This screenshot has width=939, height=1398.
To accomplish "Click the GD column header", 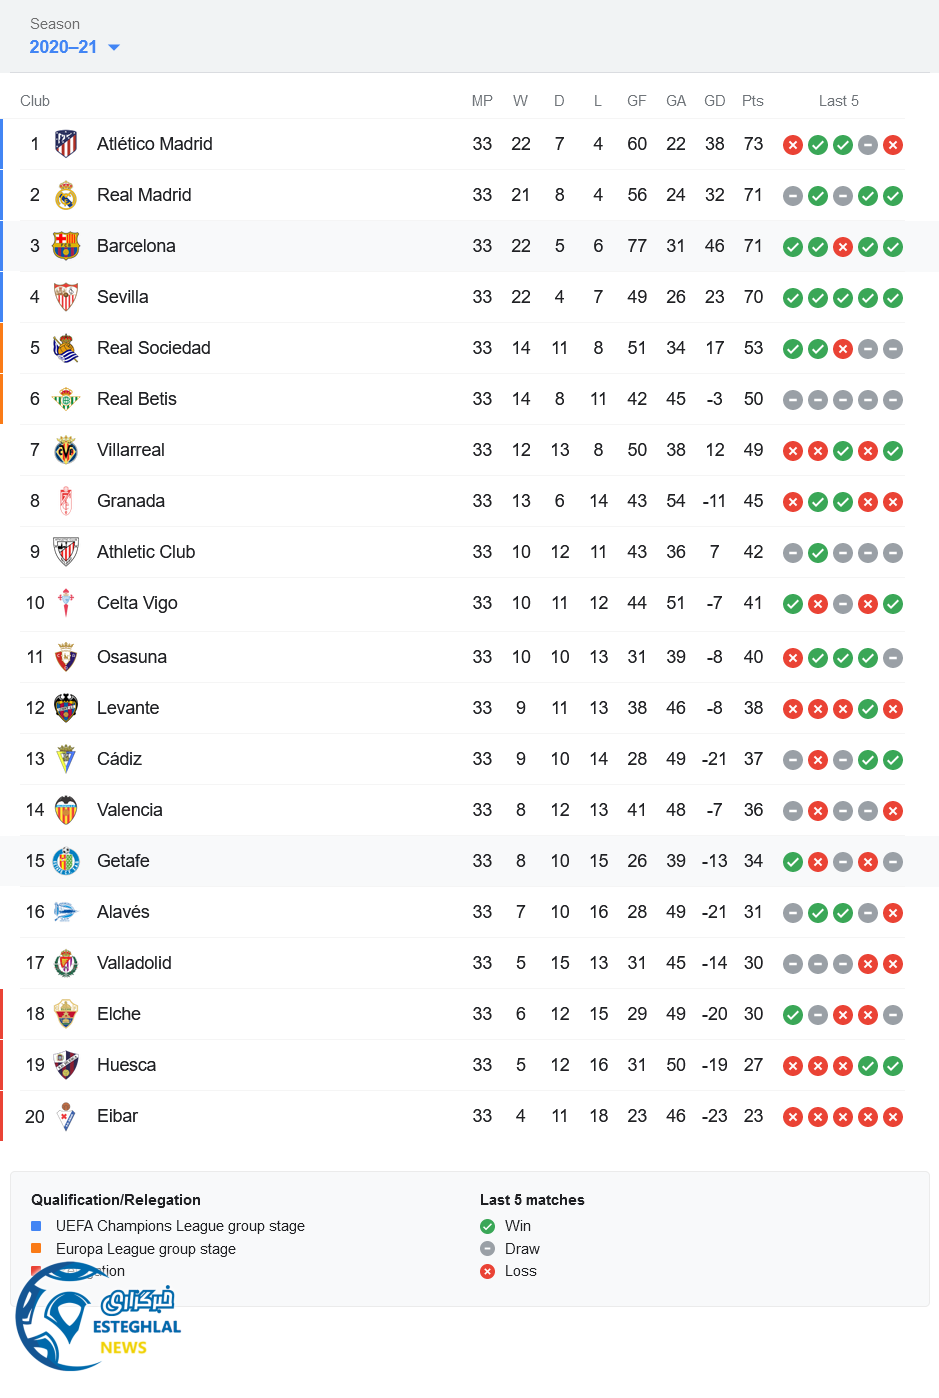I will pyautogui.click(x=714, y=101).
